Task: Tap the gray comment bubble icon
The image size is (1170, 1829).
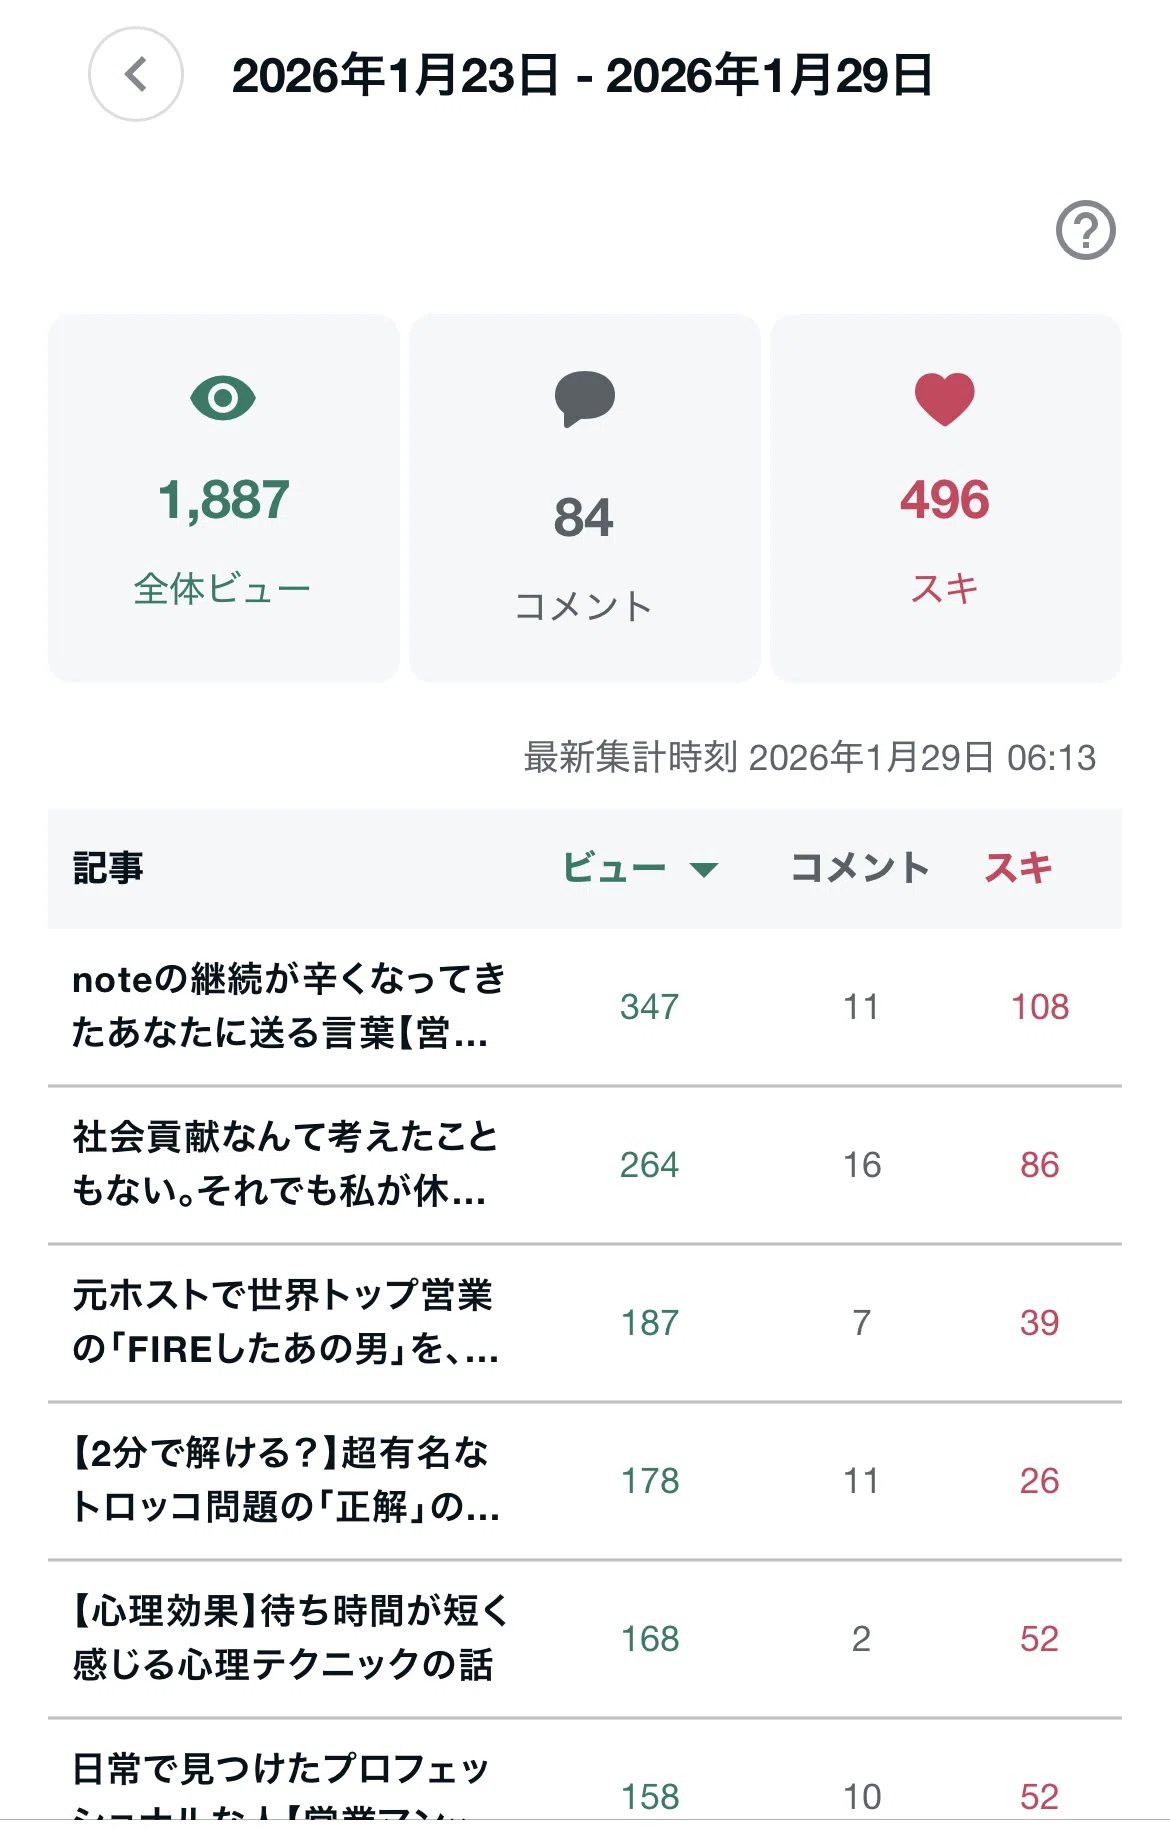Action: (x=584, y=399)
